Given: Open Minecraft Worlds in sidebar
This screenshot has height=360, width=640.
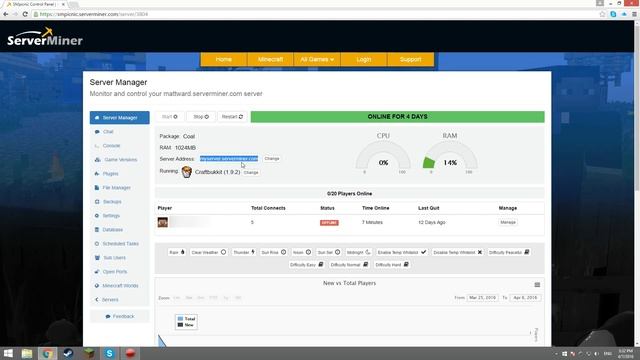Looking at the screenshot, I should [120, 286].
